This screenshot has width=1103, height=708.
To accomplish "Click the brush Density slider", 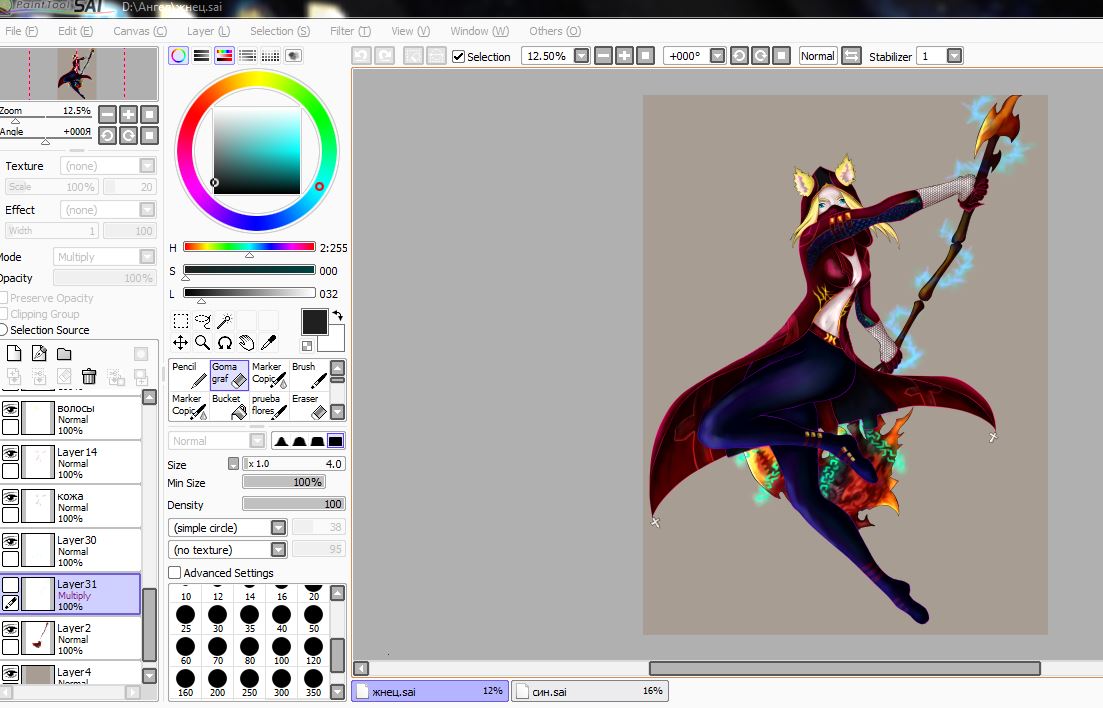I will click(293, 504).
